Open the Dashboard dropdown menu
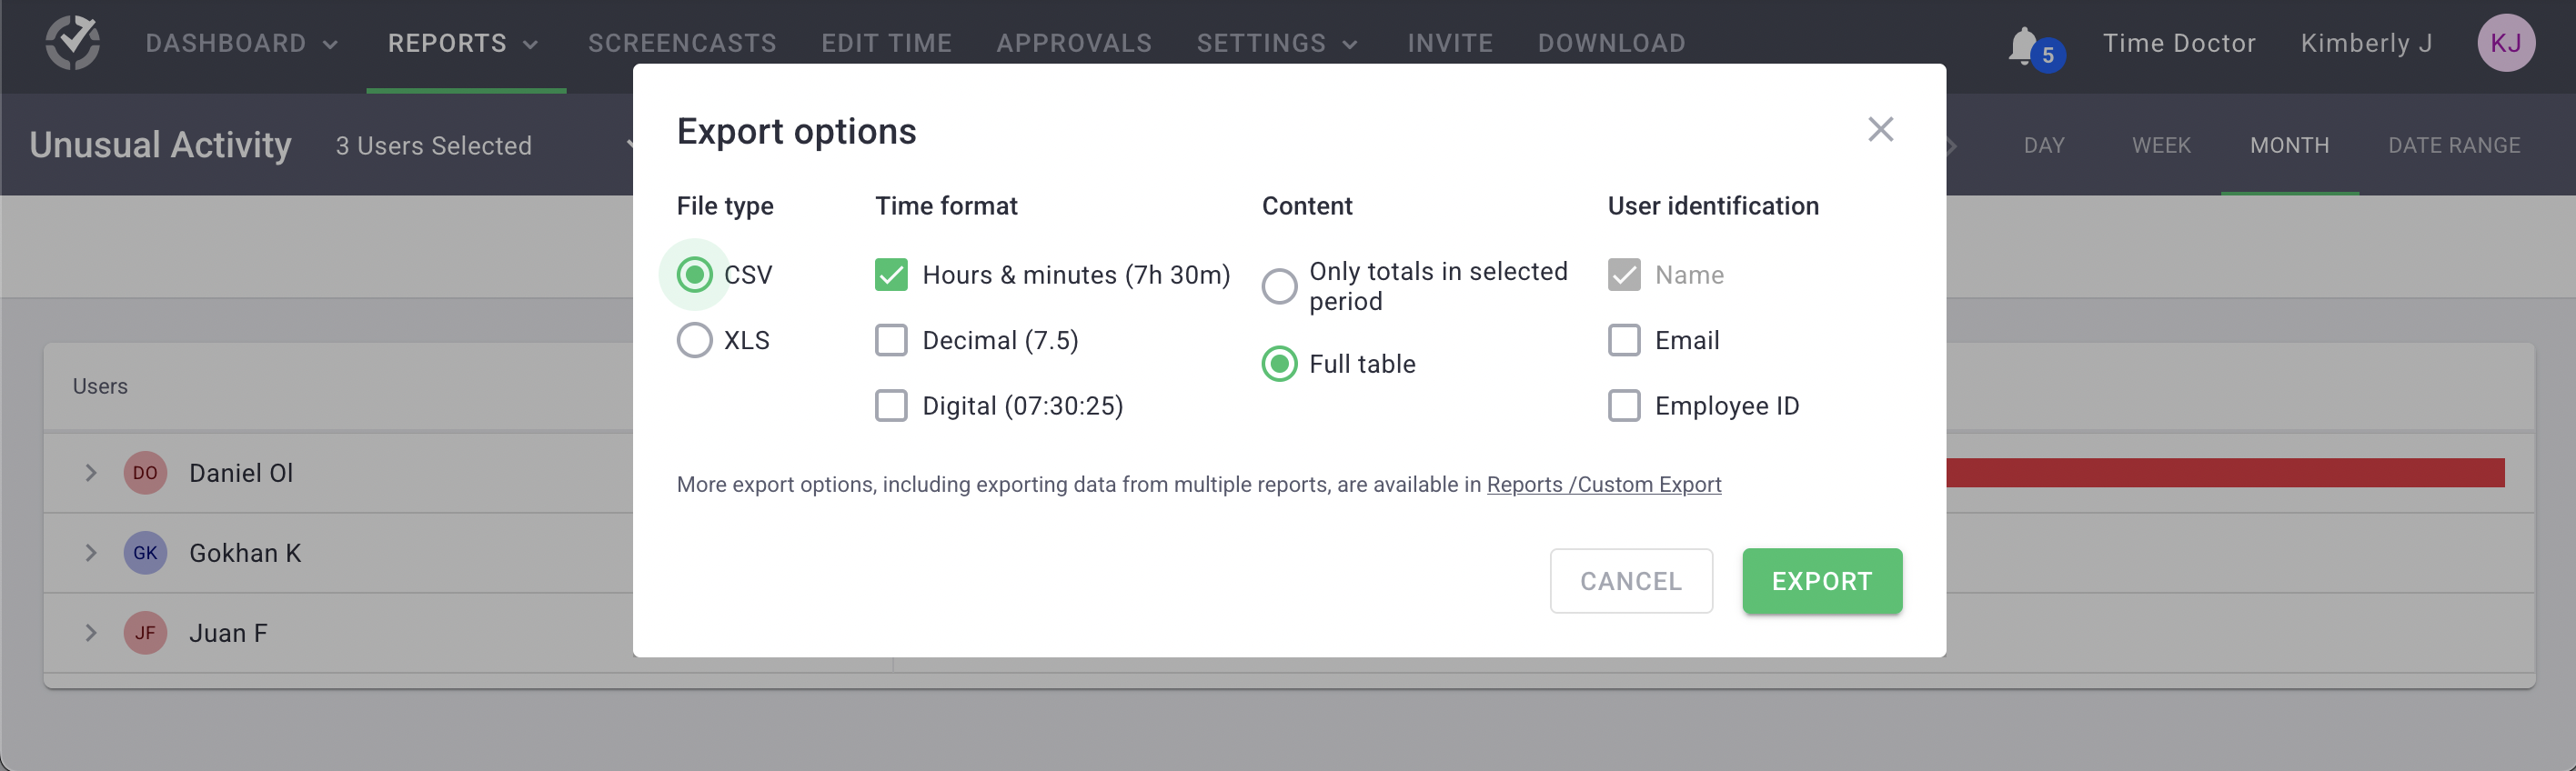Screen dimensions: 2576x771 [242, 43]
